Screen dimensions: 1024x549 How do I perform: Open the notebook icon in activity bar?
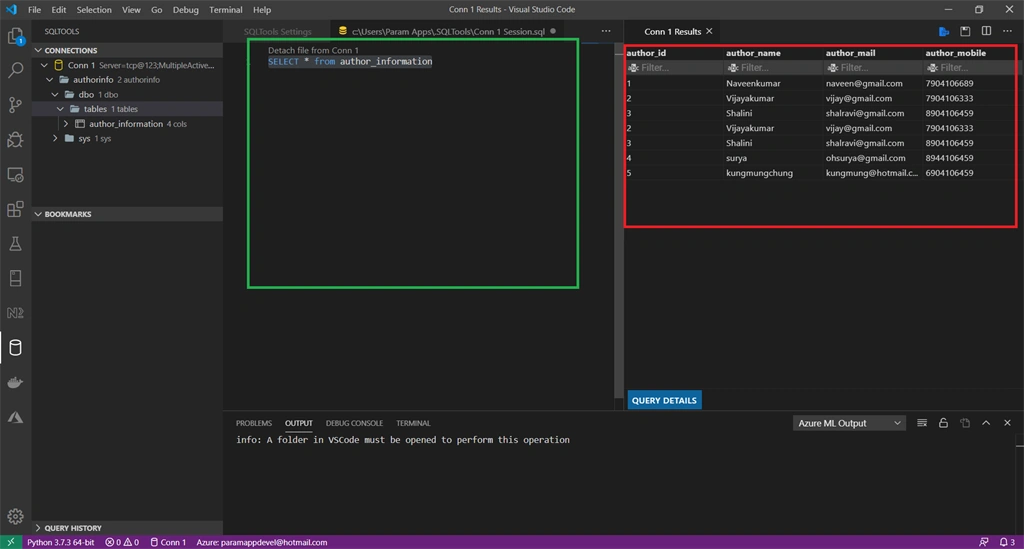point(15,278)
